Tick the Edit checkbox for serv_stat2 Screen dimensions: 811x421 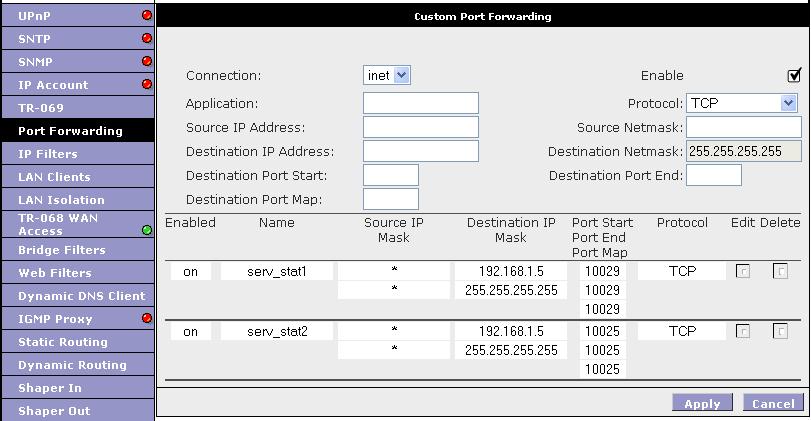(x=743, y=331)
